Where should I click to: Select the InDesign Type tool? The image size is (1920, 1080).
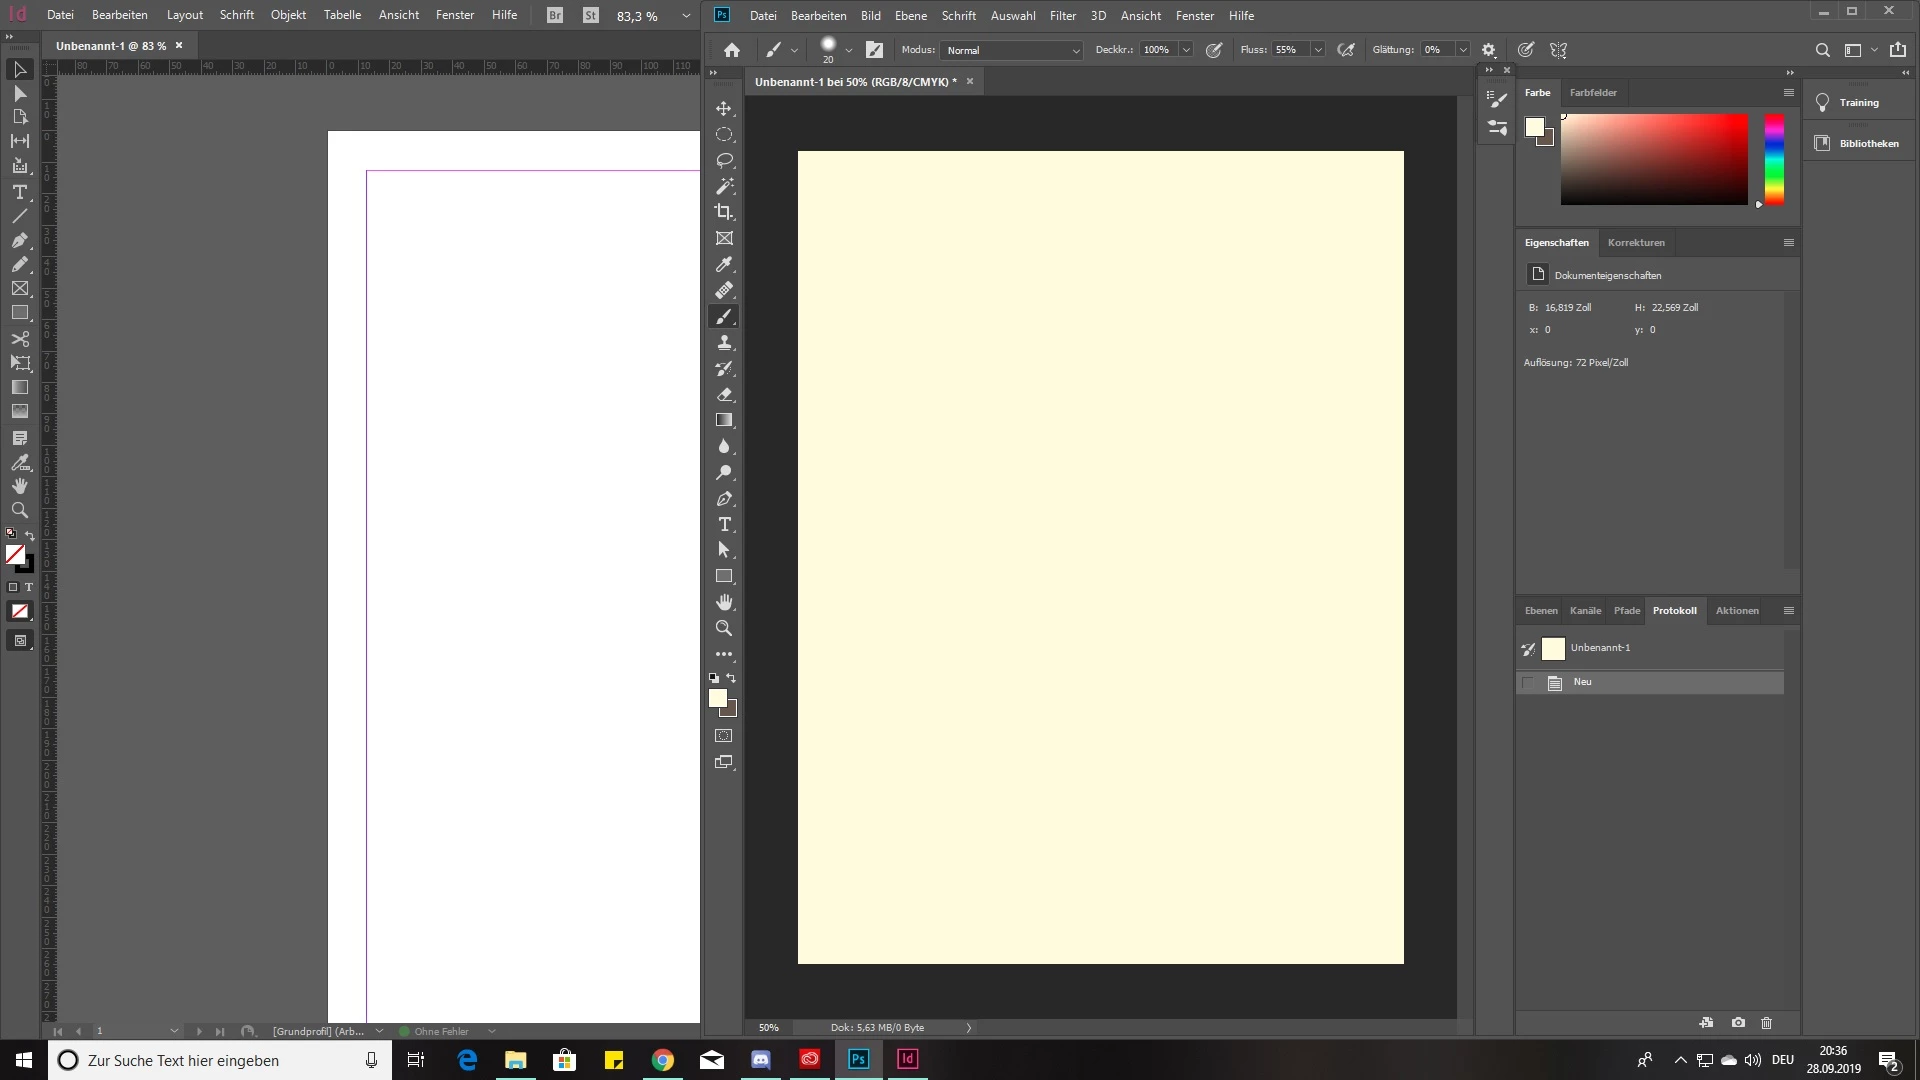click(x=19, y=191)
